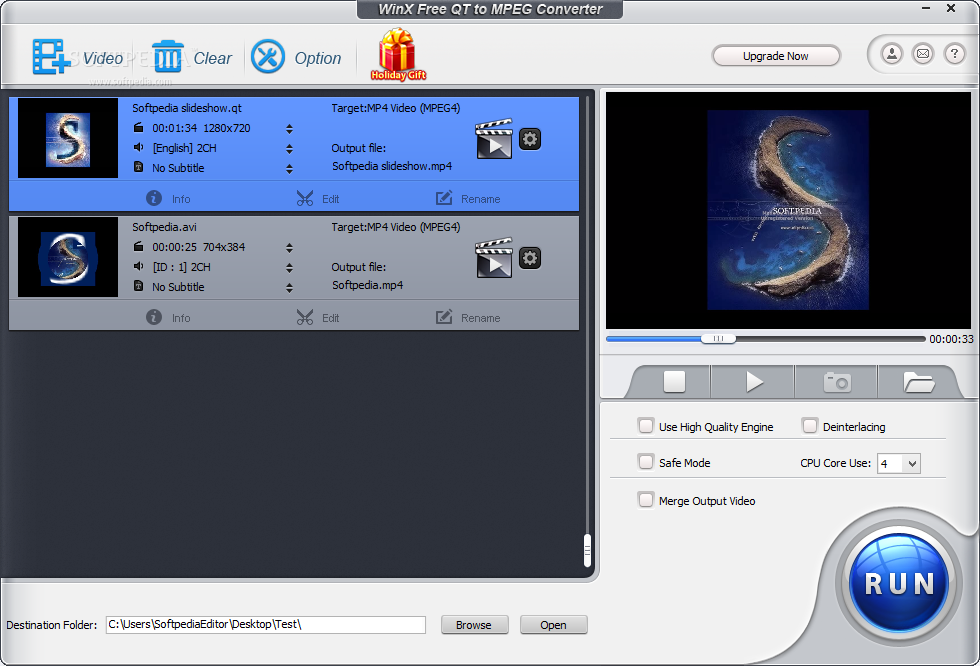Click output file name Softpedia slideshow.mp4
Viewport: 980px width, 666px height.
pos(392,166)
